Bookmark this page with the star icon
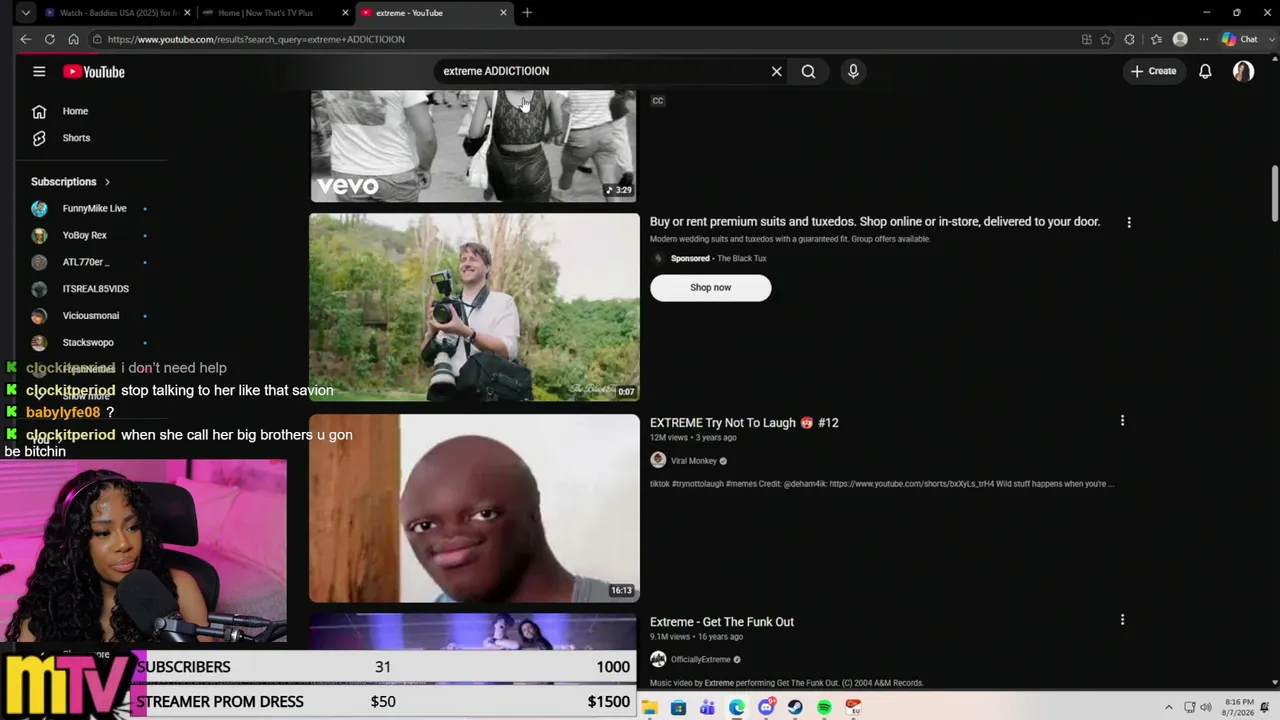Viewport: 1280px width, 720px height. (x=1105, y=39)
